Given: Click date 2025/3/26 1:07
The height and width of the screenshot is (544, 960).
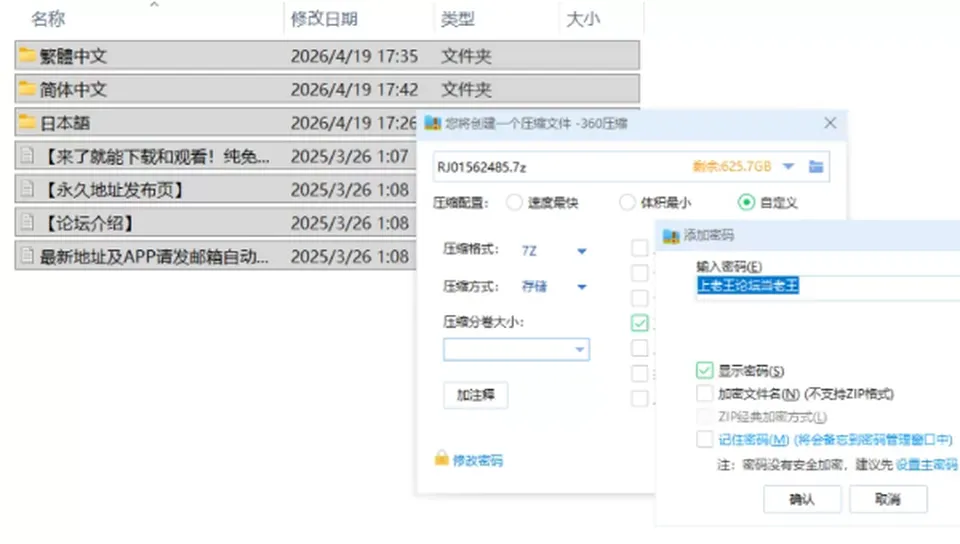Looking at the screenshot, I should coord(349,156).
